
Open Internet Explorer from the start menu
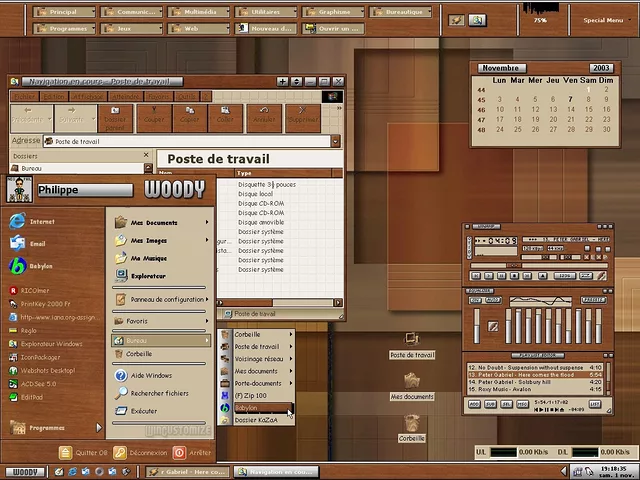coord(40,221)
